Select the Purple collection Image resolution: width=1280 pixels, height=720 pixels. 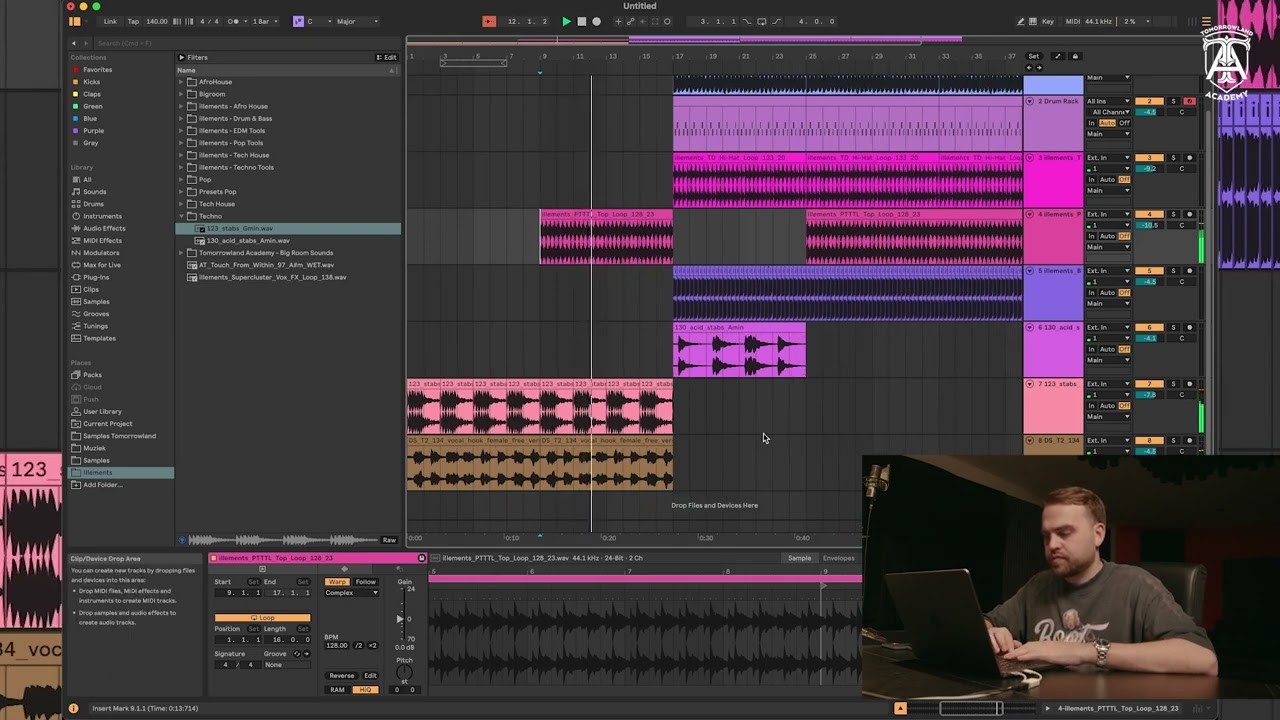point(93,130)
